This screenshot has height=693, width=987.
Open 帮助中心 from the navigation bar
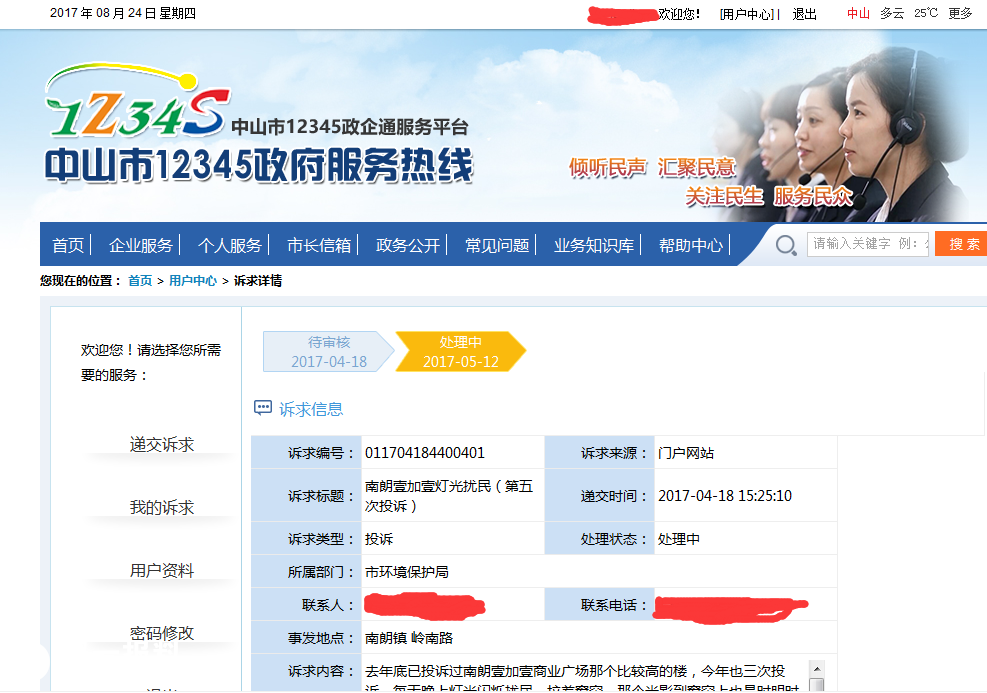click(691, 245)
